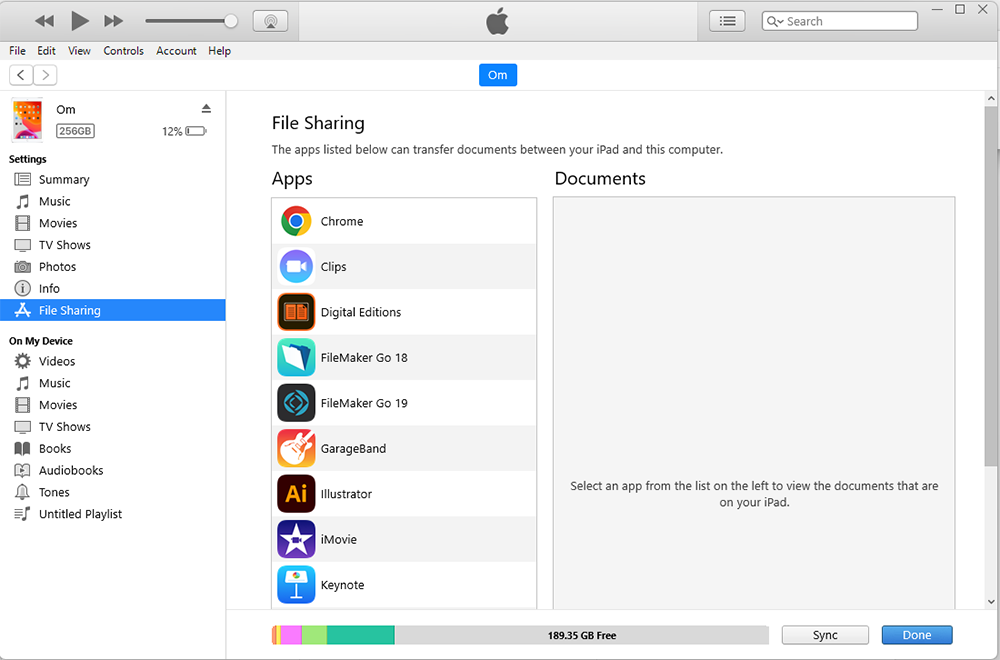Click the 12% battery text
The image size is (1000, 660).
coord(172,131)
